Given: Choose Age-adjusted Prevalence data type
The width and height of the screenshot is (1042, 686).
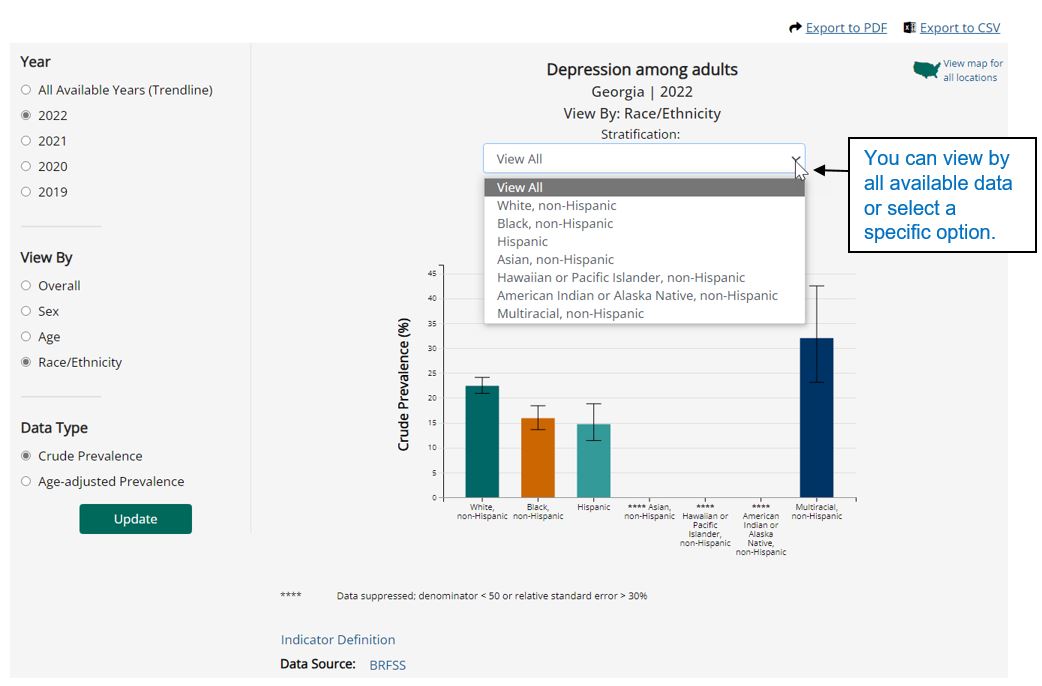Looking at the screenshot, I should [28, 480].
